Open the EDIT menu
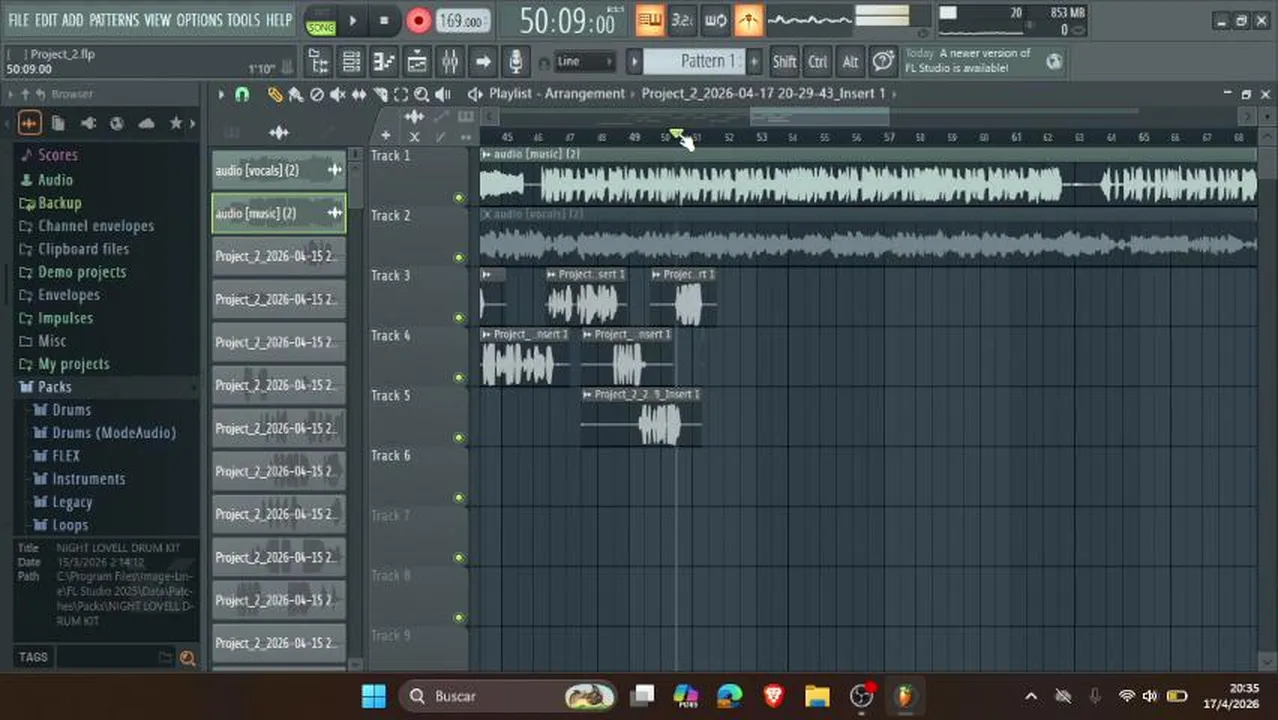Viewport: 1278px width, 720px height. 45,20
